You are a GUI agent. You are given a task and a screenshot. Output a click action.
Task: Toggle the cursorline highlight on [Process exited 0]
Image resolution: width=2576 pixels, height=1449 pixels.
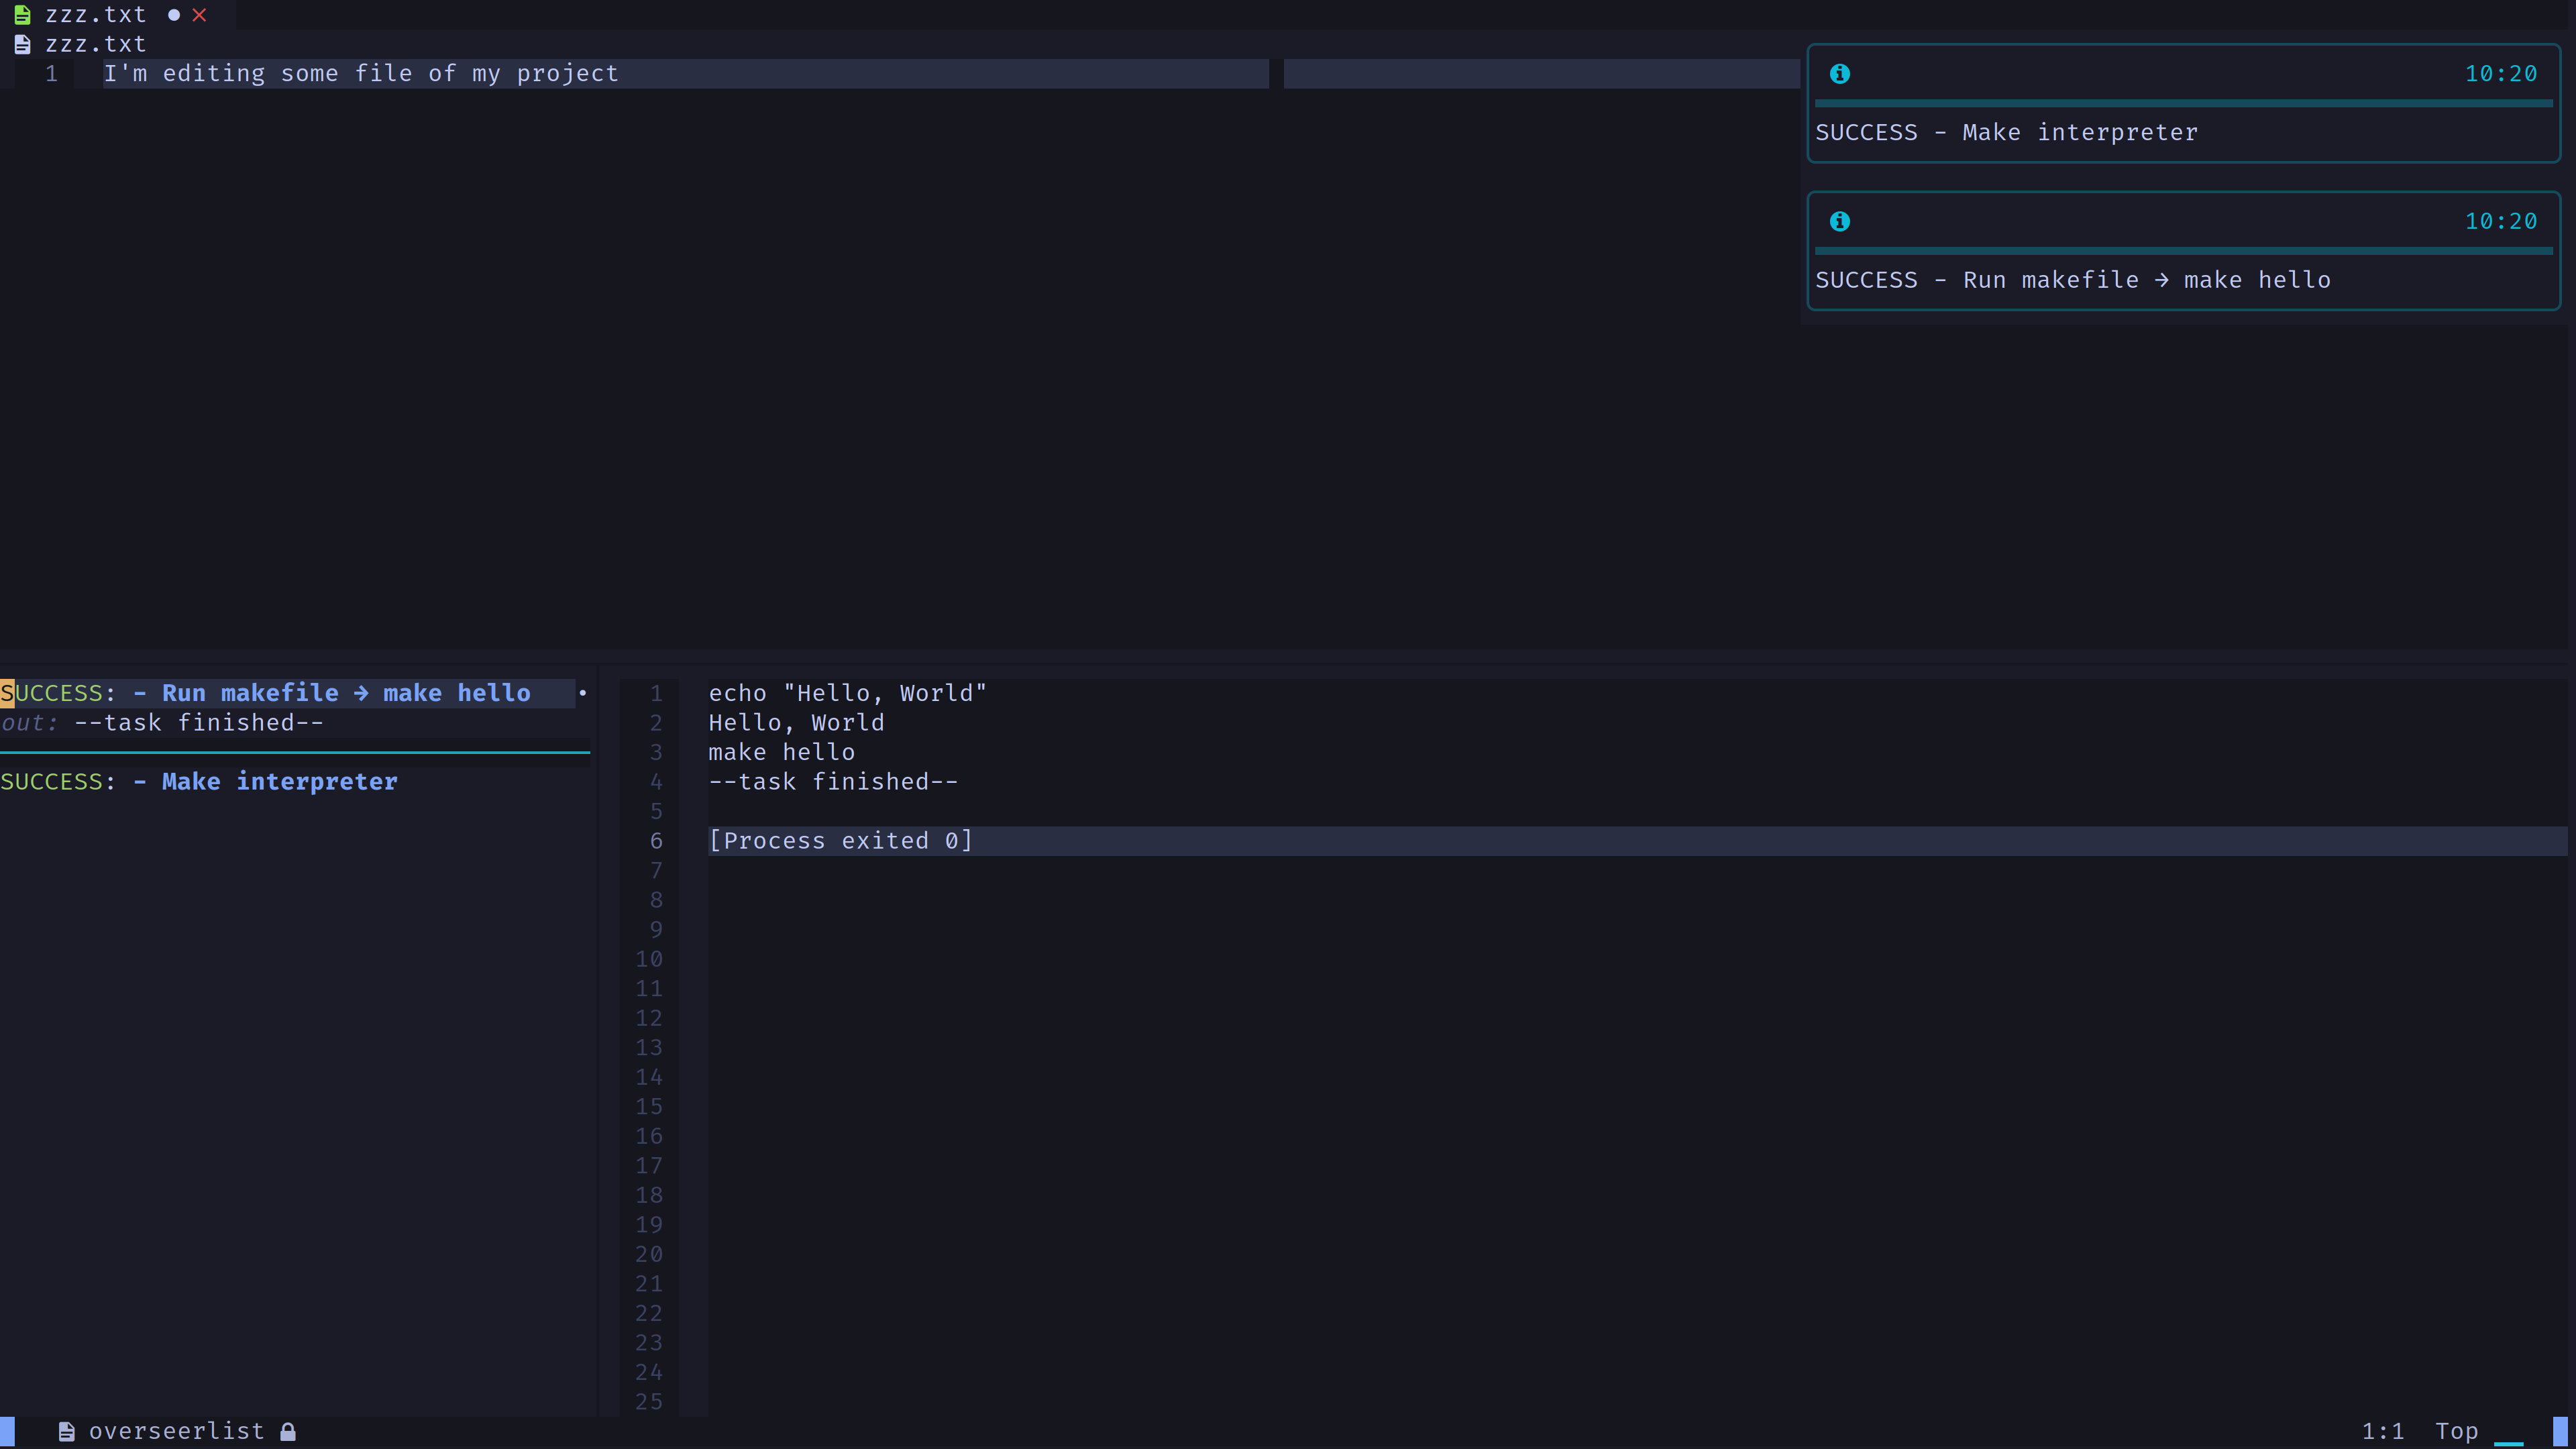pos(840,840)
